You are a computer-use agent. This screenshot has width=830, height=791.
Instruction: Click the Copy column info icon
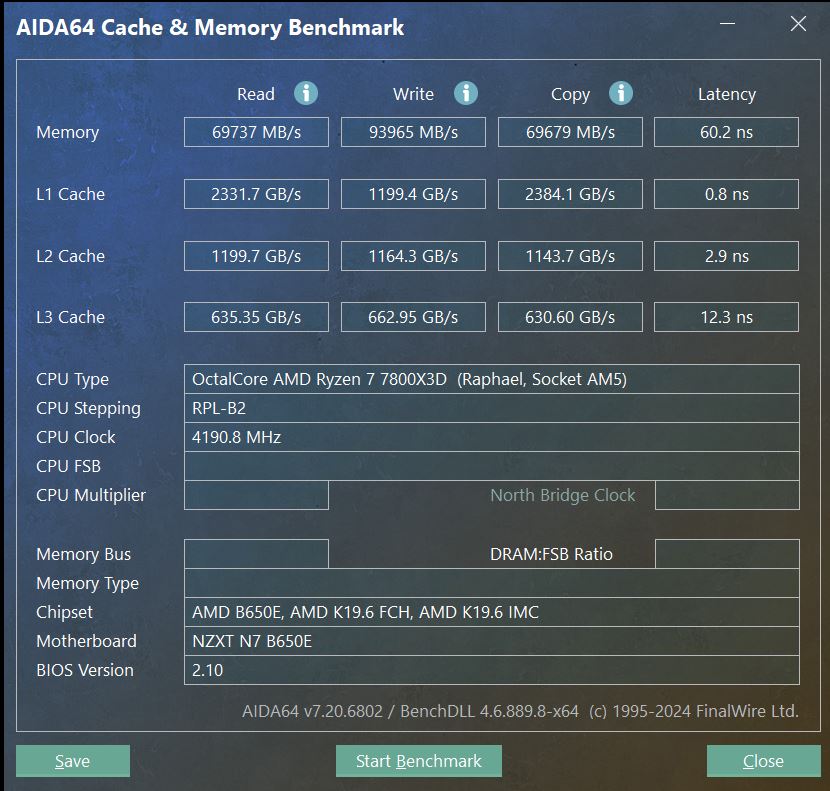(x=621, y=93)
